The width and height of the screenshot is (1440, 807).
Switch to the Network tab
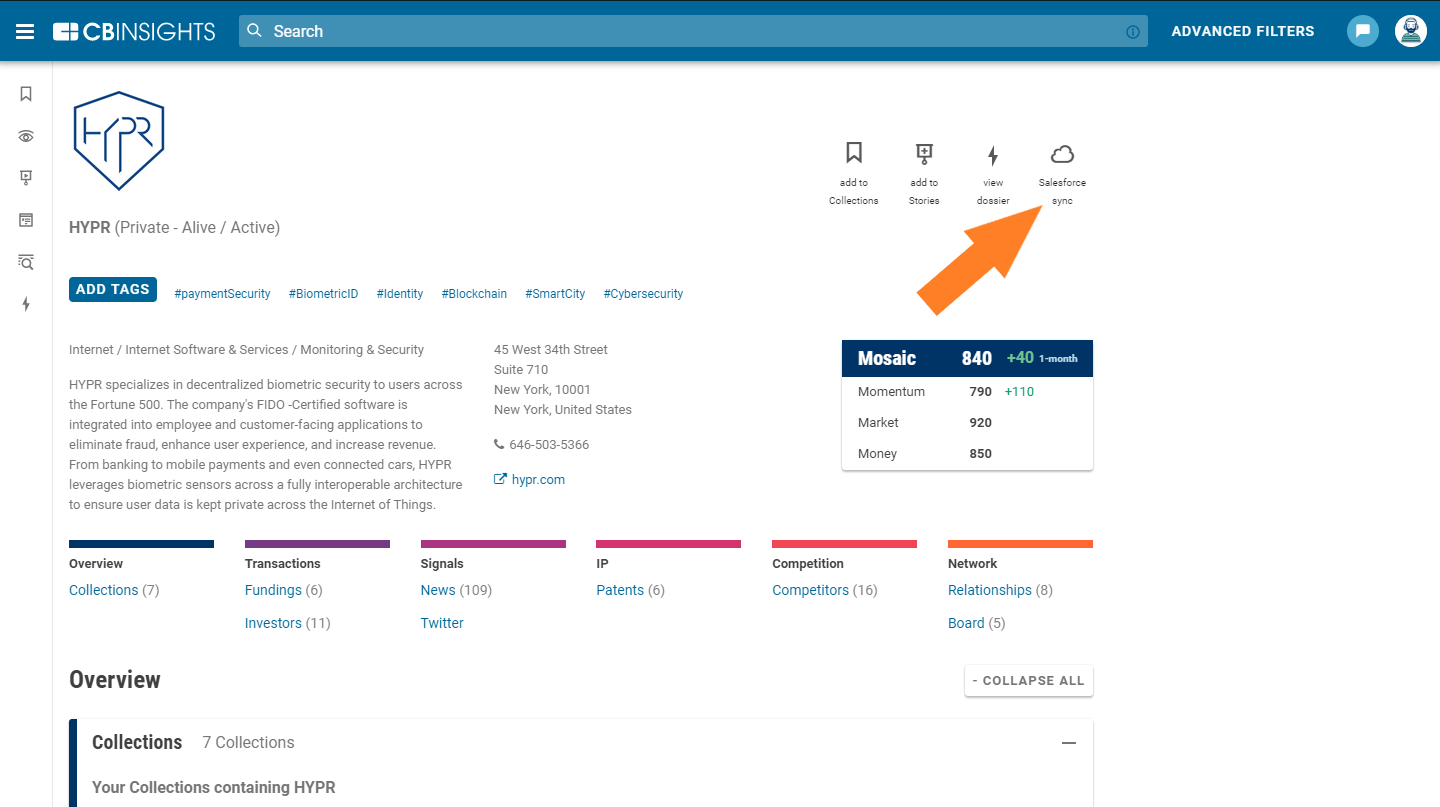tap(973, 564)
